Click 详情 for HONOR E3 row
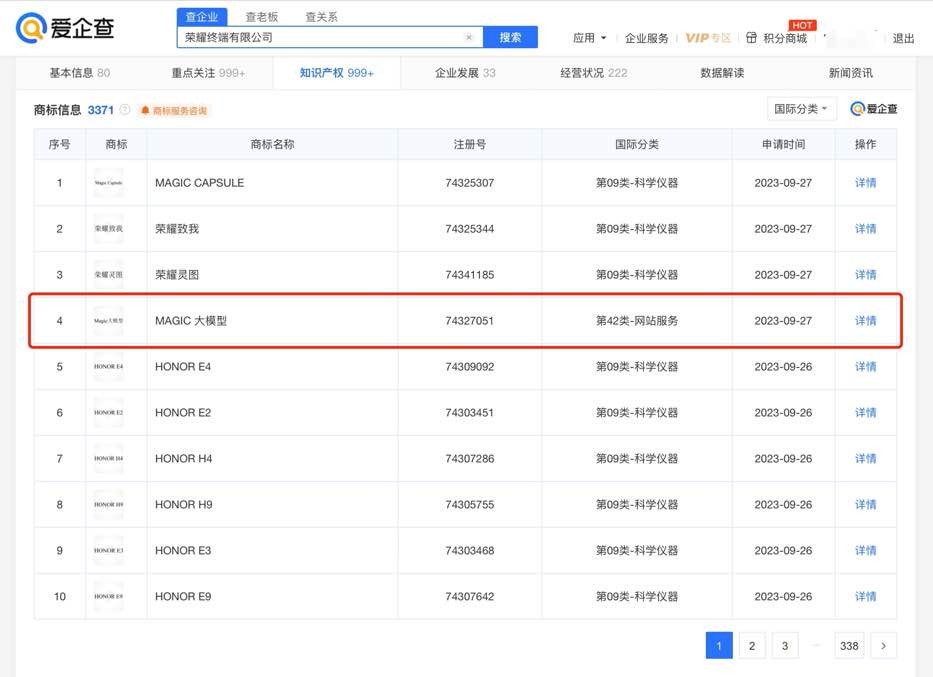Screen dimensions: 933x677 coord(866,550)
